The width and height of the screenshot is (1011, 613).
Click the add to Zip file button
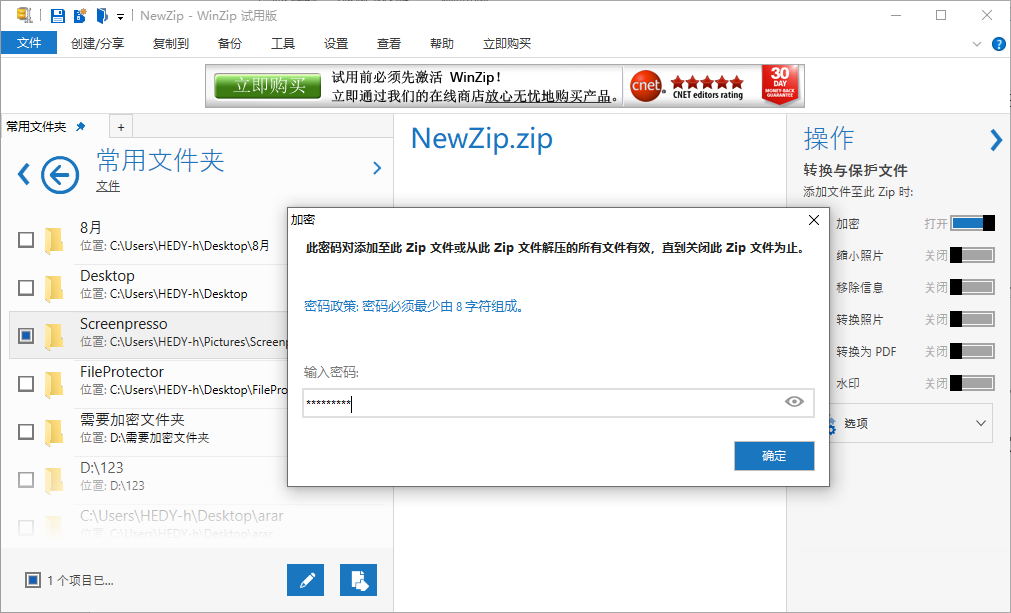(358, 580)
